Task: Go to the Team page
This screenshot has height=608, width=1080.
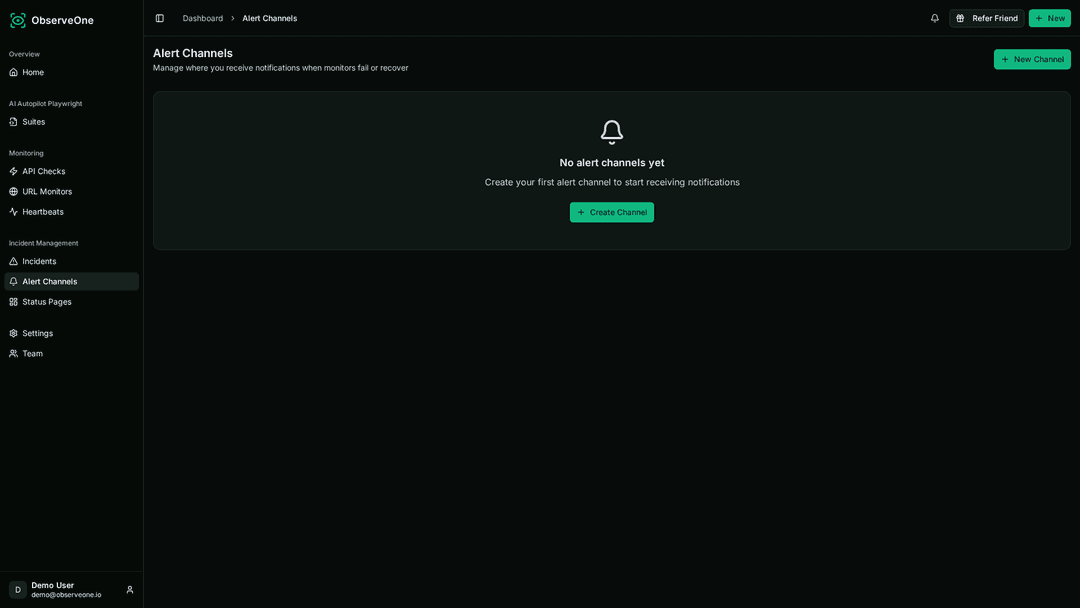Action: 72,354
